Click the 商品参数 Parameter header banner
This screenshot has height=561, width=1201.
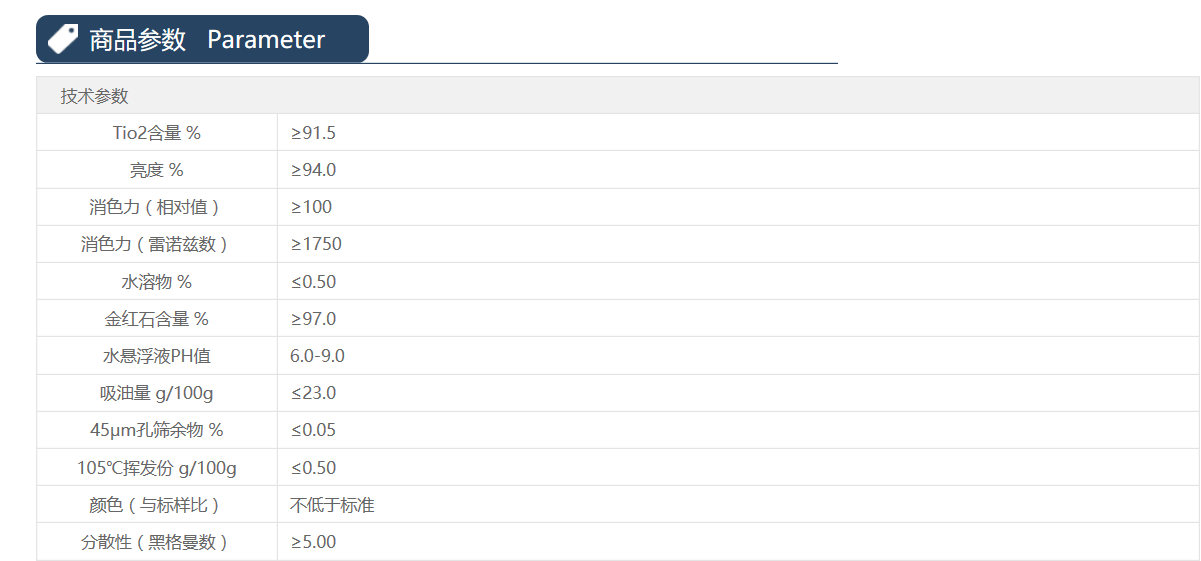click(x=206, y=39)
